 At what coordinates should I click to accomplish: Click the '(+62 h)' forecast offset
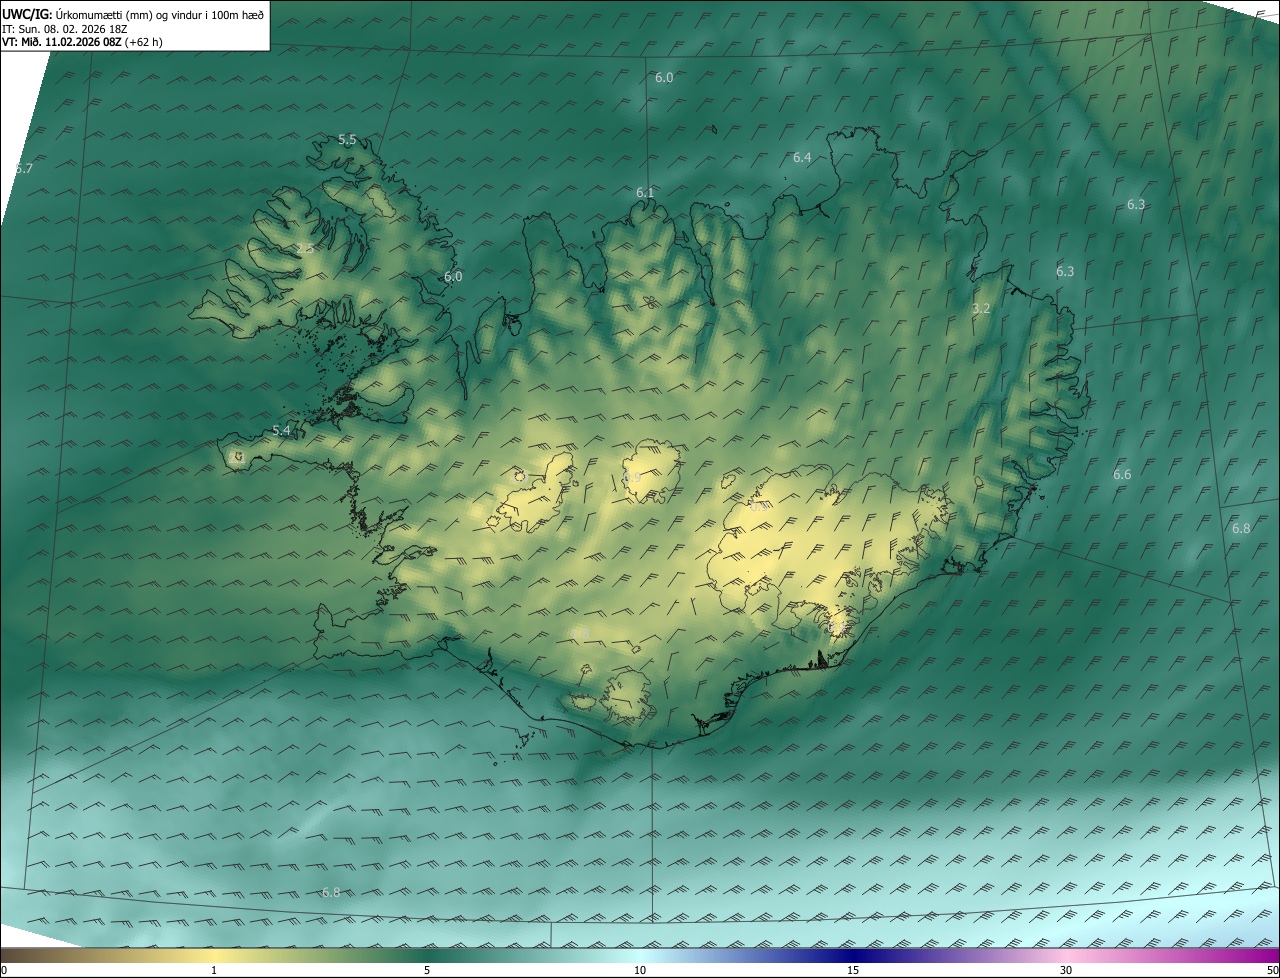(143, 42)
